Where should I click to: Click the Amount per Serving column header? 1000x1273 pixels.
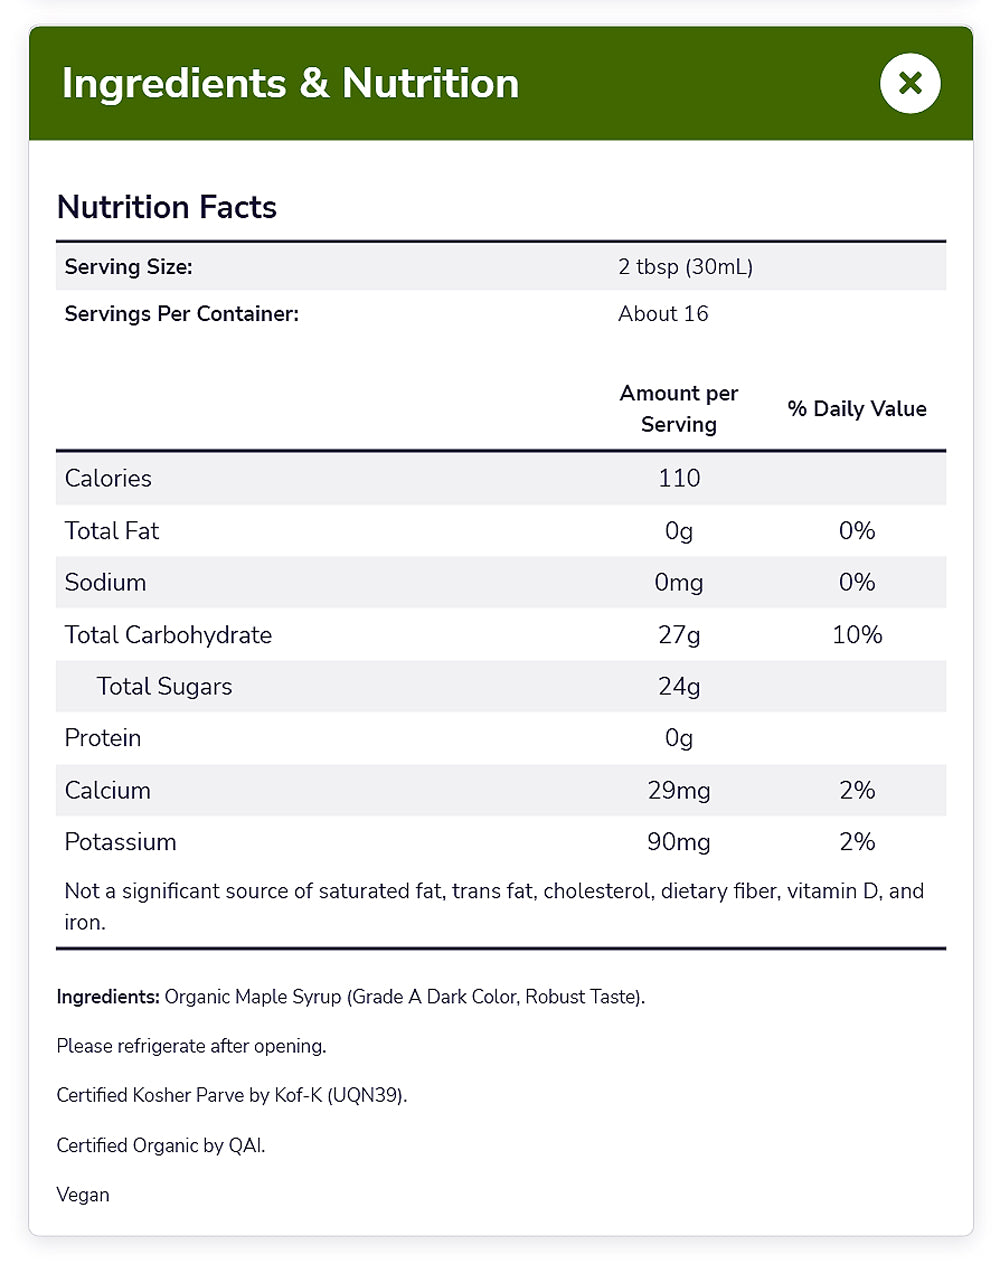coord(679,409)
